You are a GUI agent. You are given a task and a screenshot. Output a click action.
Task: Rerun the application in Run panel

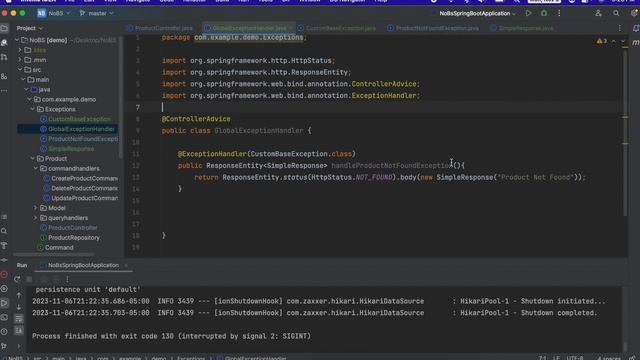coord(17,279)
